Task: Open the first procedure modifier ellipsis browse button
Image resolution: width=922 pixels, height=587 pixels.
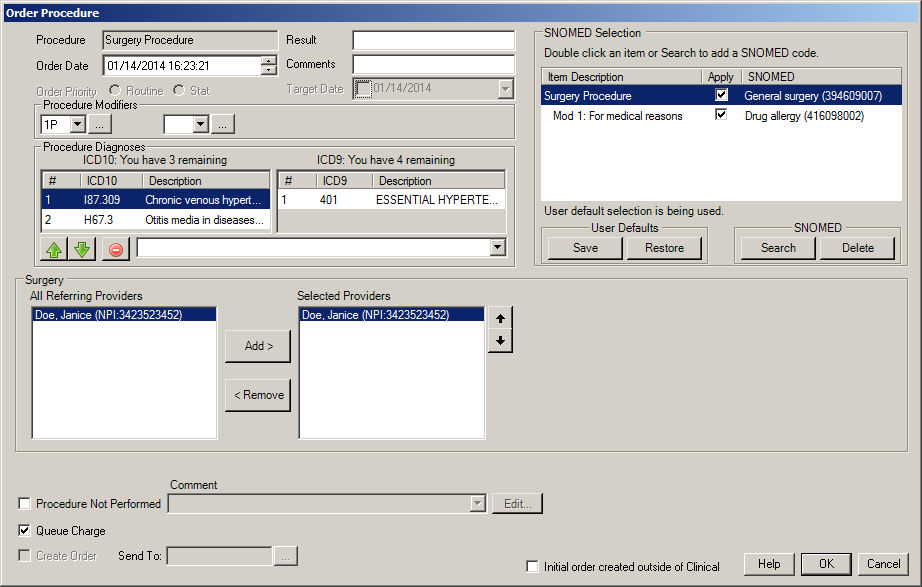Action: tap(100, 124)
